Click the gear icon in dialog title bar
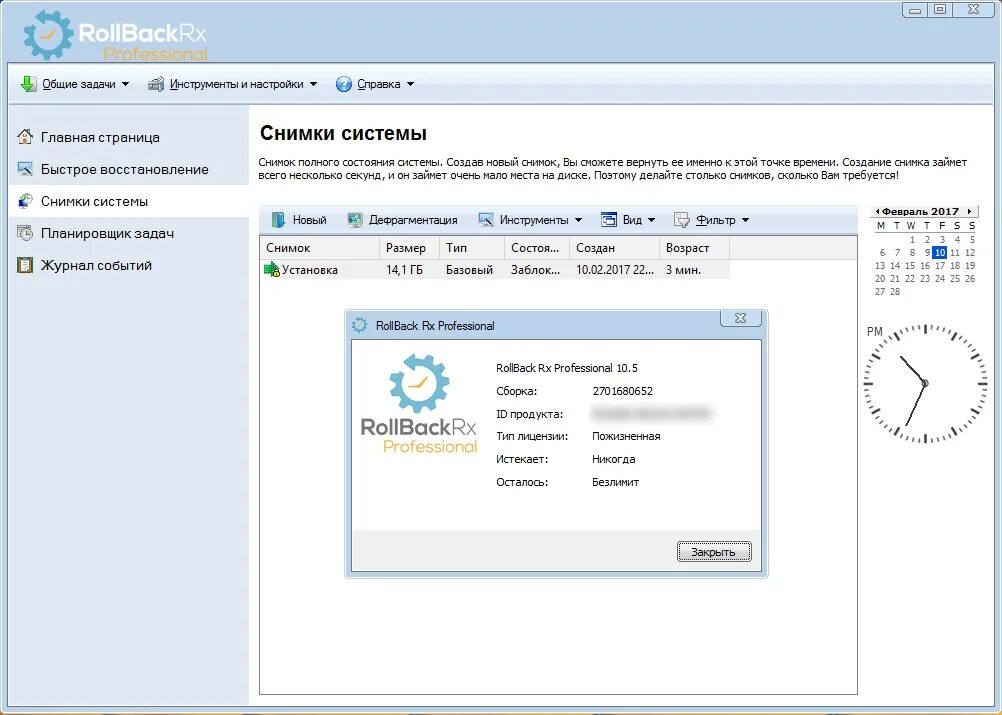This screenshot has height=715, width=1002. tap(360, 325)
